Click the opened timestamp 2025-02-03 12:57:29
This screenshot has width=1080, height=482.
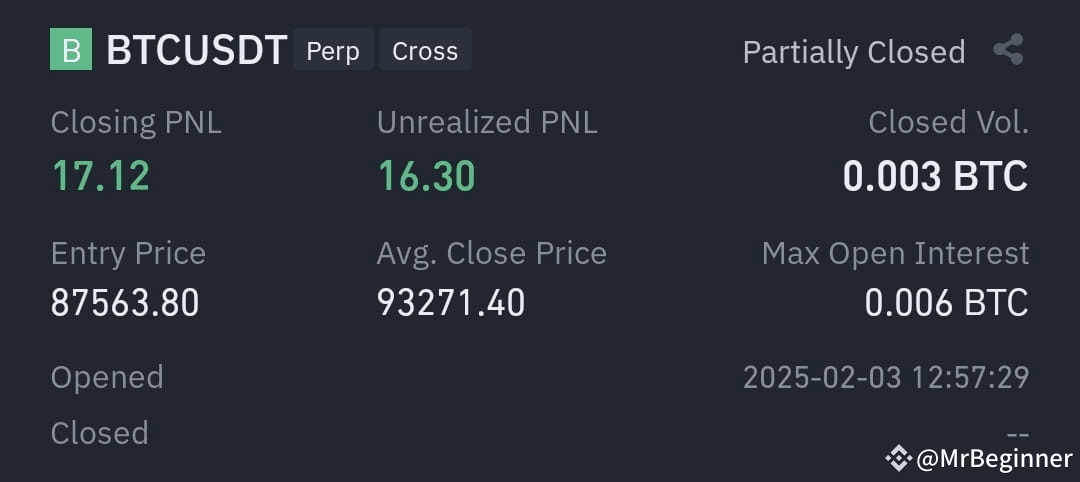click(886, 377)
